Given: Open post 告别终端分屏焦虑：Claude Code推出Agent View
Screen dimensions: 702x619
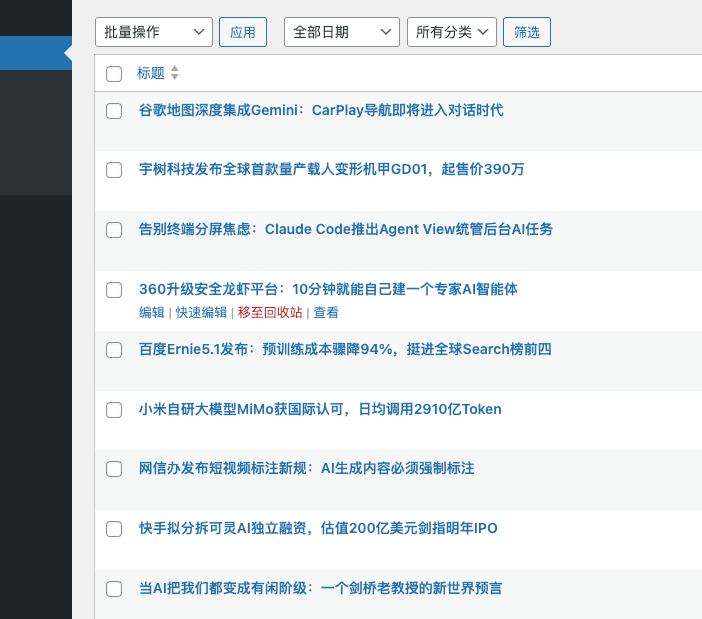Looking at the screenshot, I should tap(346, 229).
